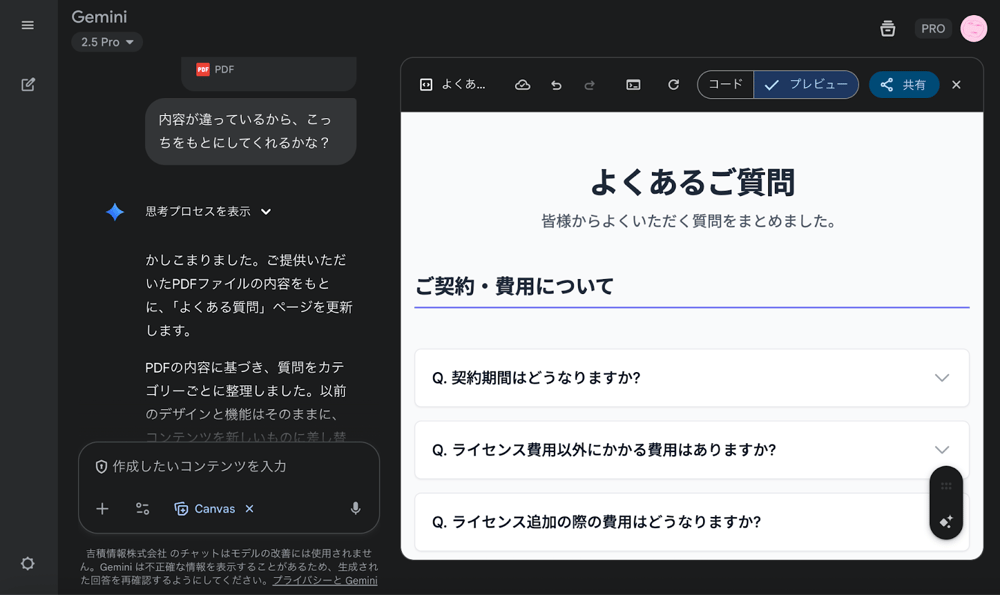The width and height of the screenshot is (1000, 595).
Task: Open the tools picker beside the plus icon
Action: point(142,509)
